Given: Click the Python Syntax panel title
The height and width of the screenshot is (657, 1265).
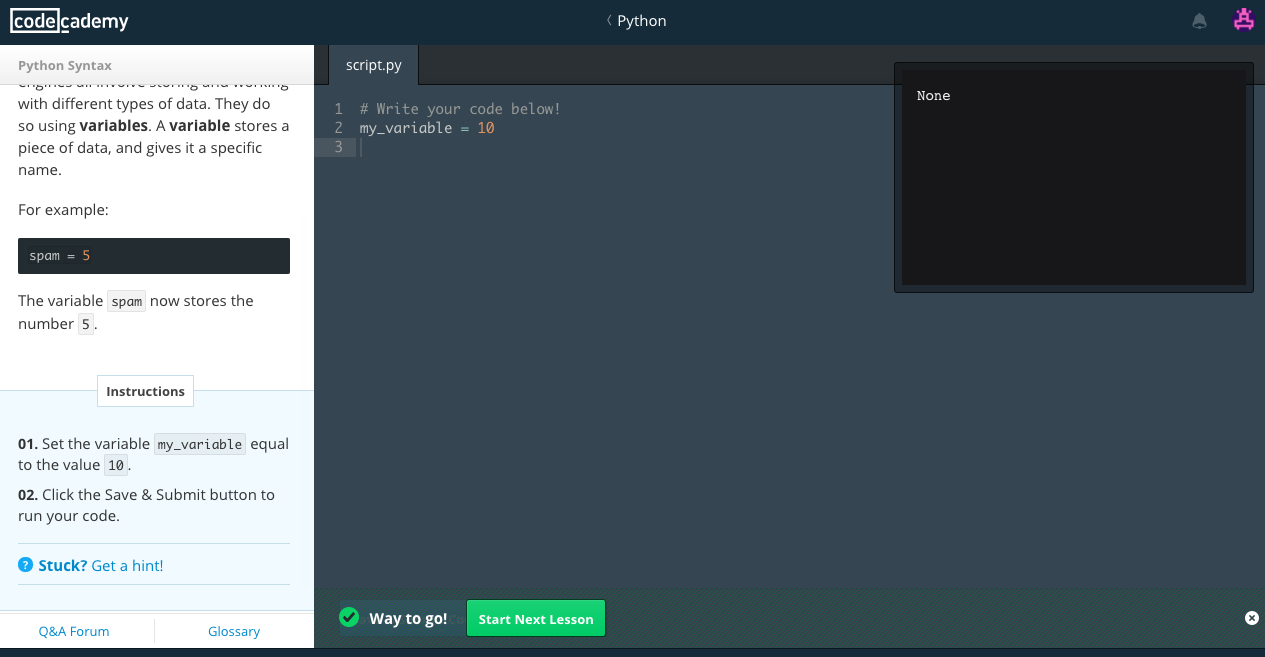Looking at the screenshot, I should pos(64,65).
